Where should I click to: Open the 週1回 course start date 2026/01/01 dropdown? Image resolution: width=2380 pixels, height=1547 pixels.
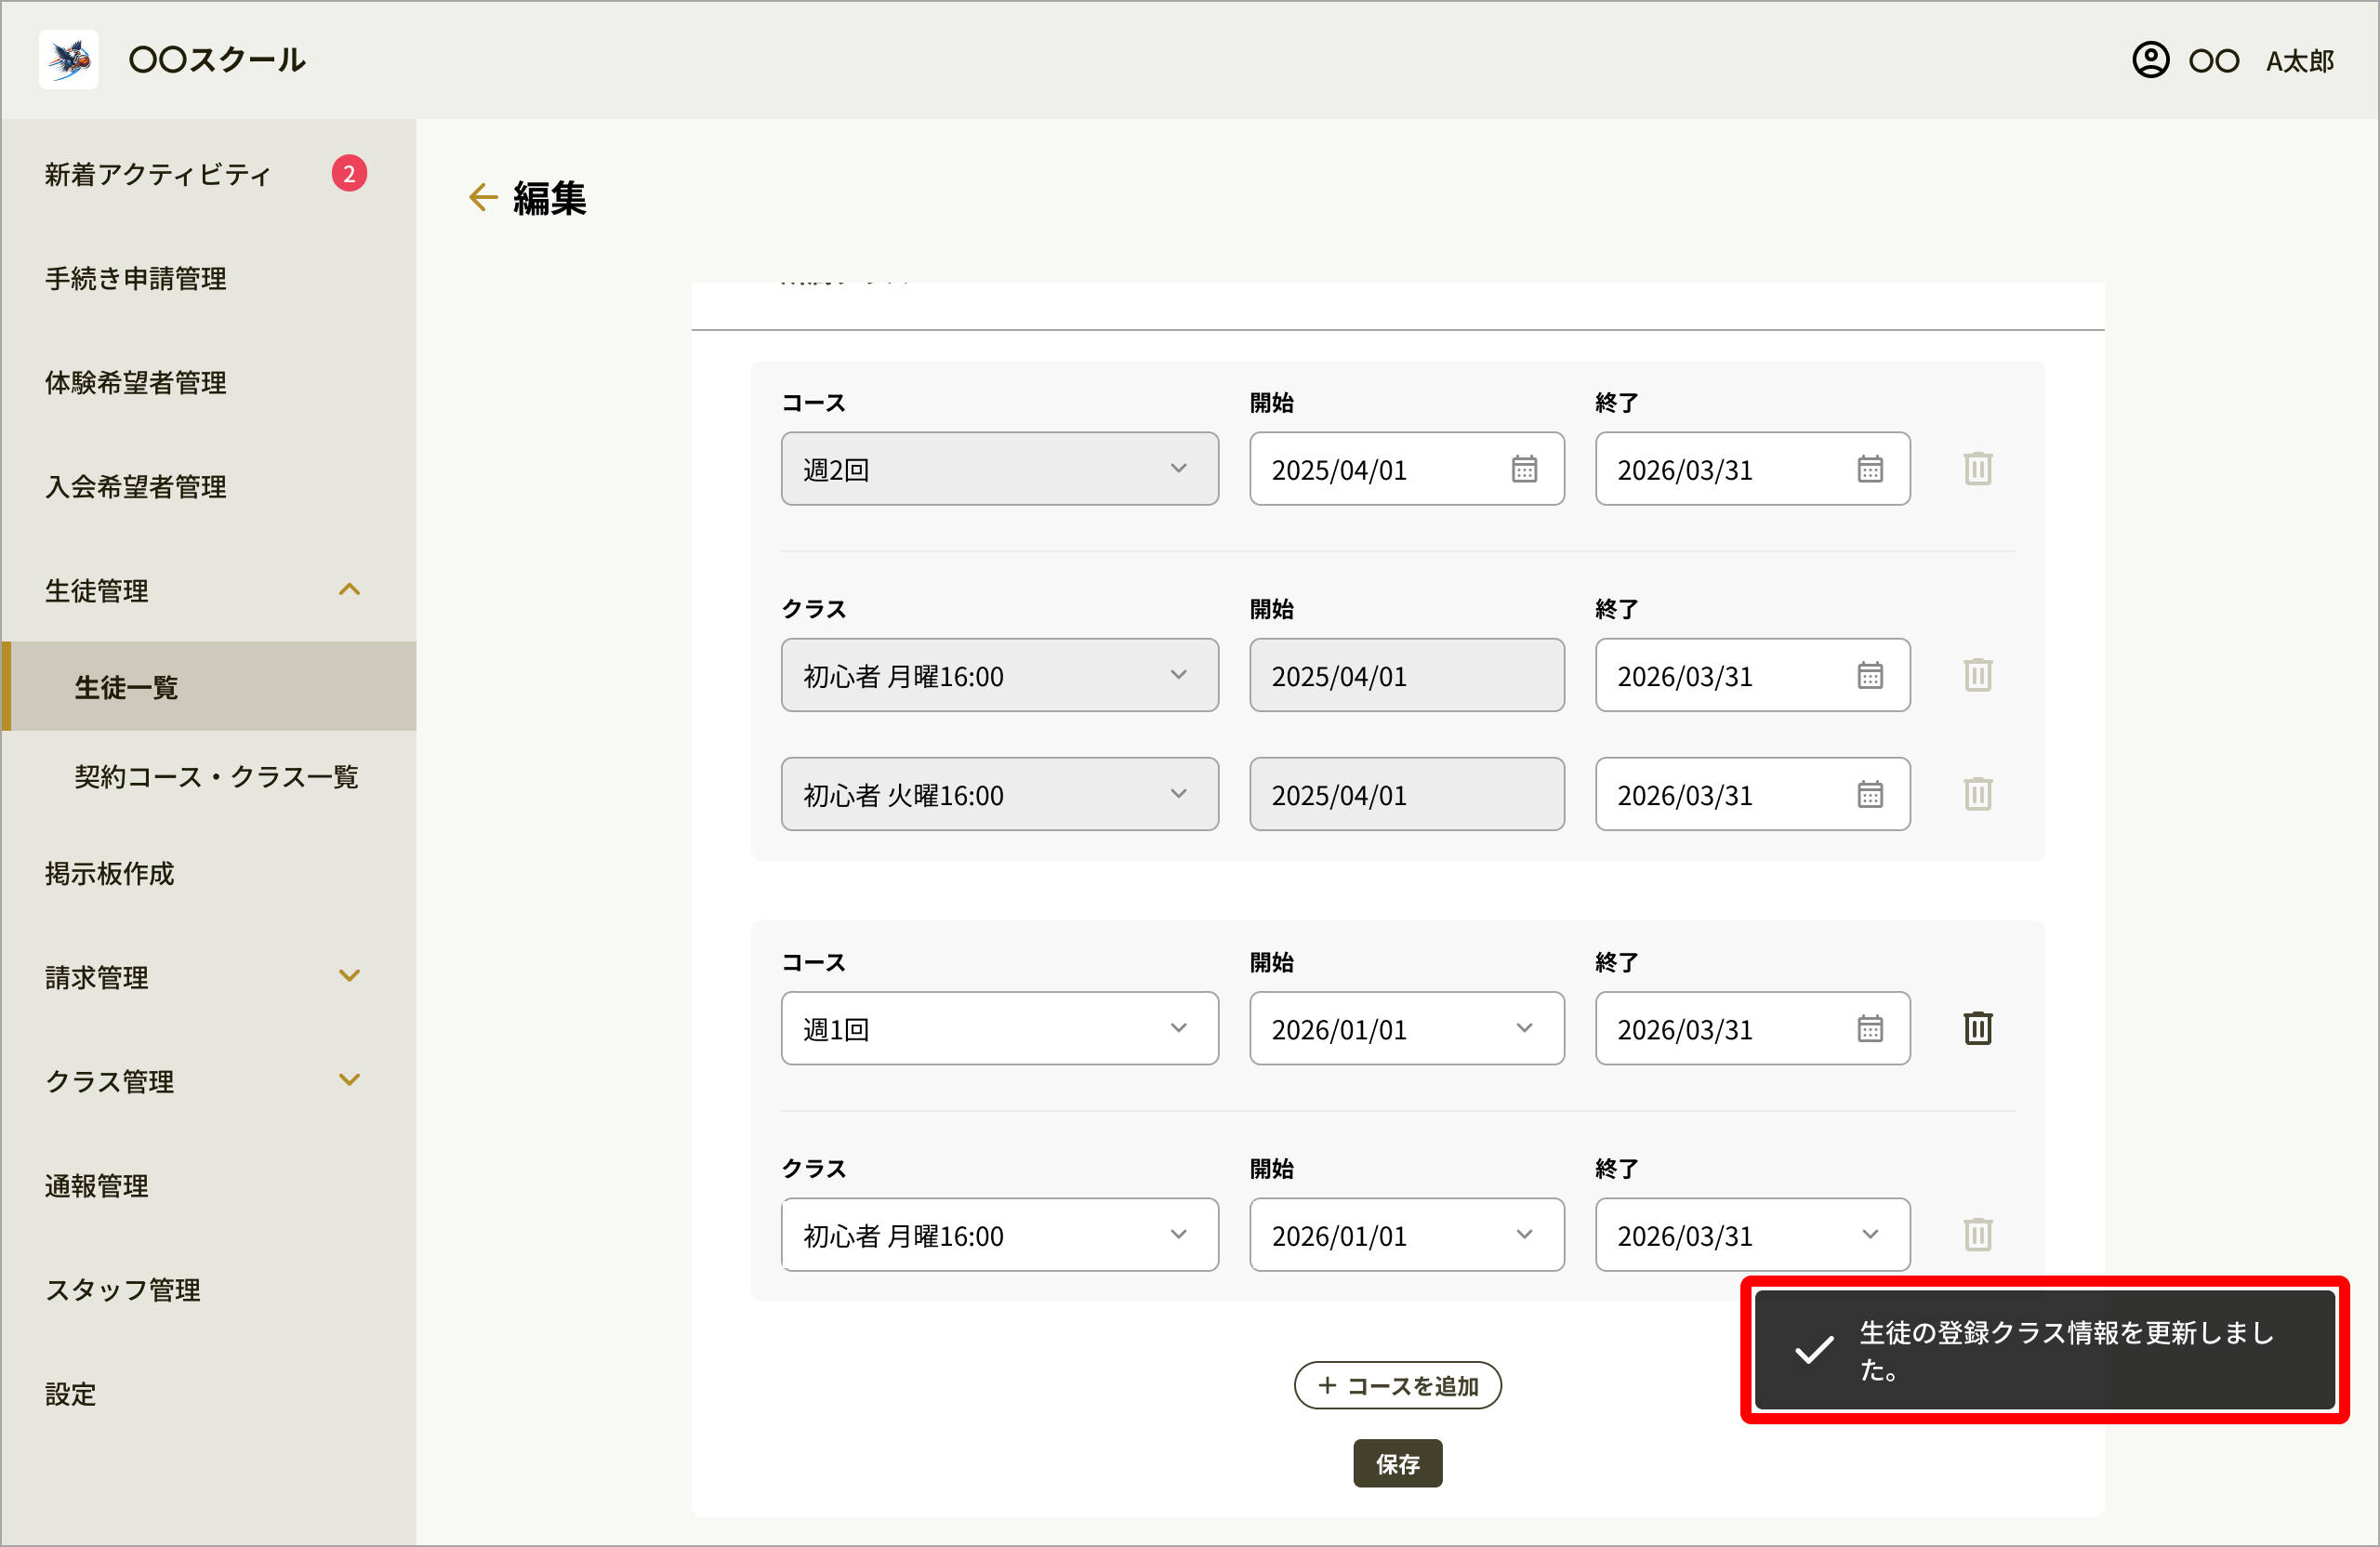[1406, 1028]
